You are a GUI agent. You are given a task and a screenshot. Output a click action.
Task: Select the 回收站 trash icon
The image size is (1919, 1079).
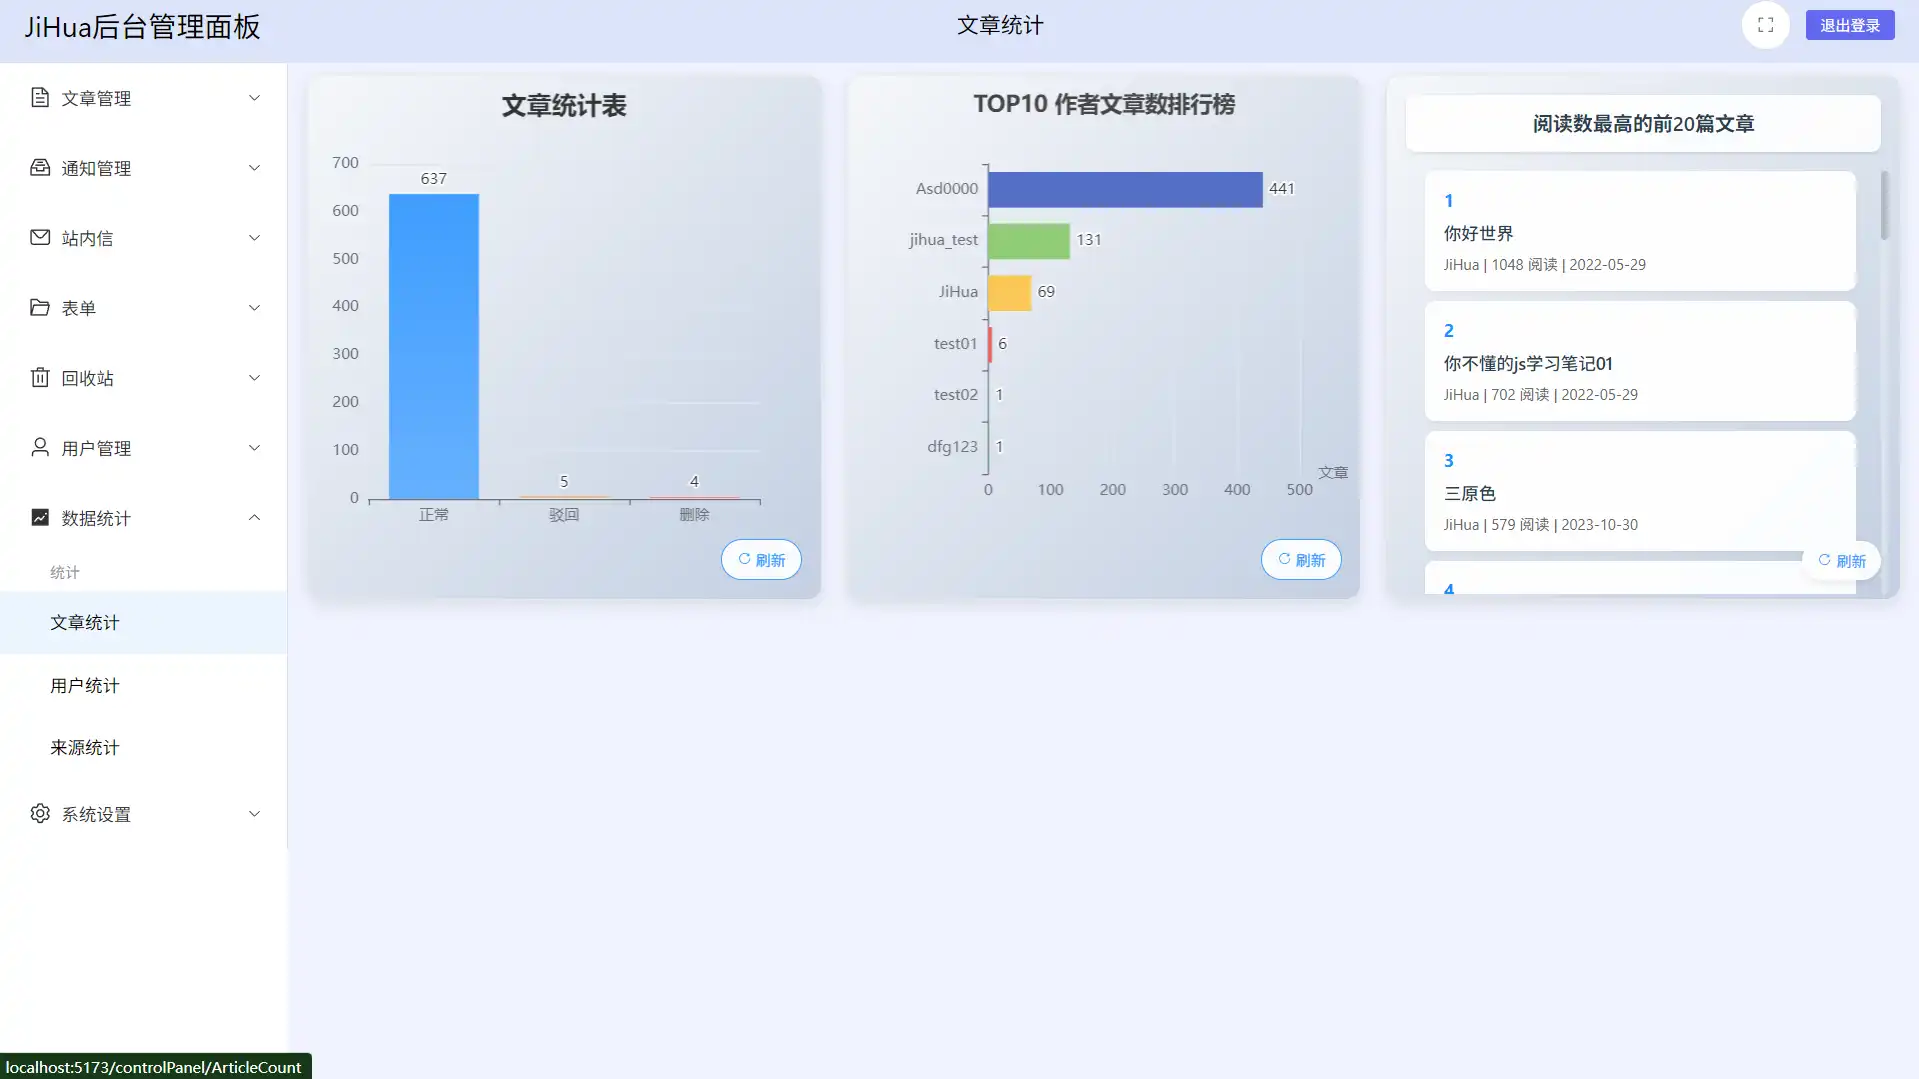click(x=40, y=377)
